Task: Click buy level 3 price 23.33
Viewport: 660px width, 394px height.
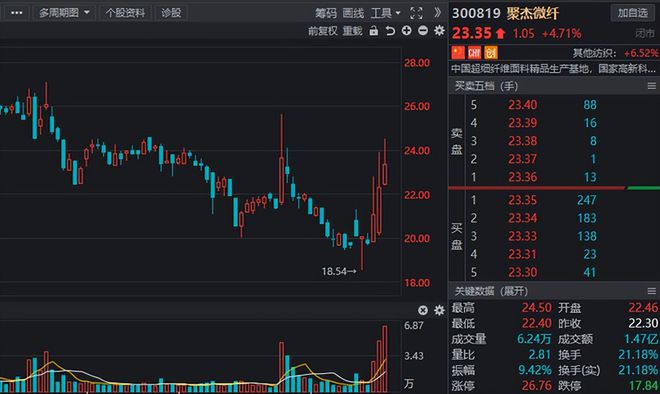Action: click(522, 236)
